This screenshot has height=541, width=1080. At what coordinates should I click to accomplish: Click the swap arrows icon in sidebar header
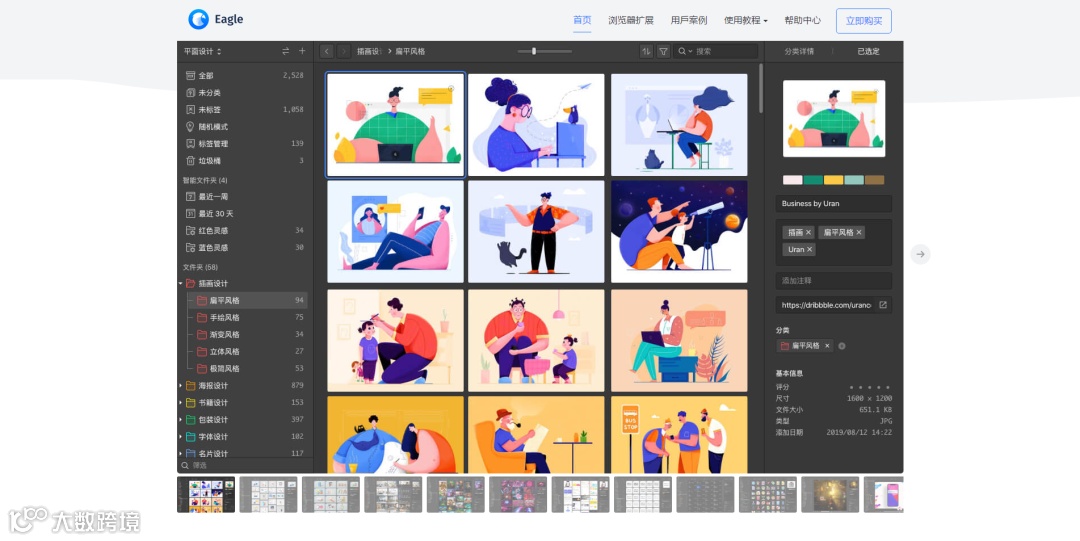pyautogui.click(x=285, y=51)
